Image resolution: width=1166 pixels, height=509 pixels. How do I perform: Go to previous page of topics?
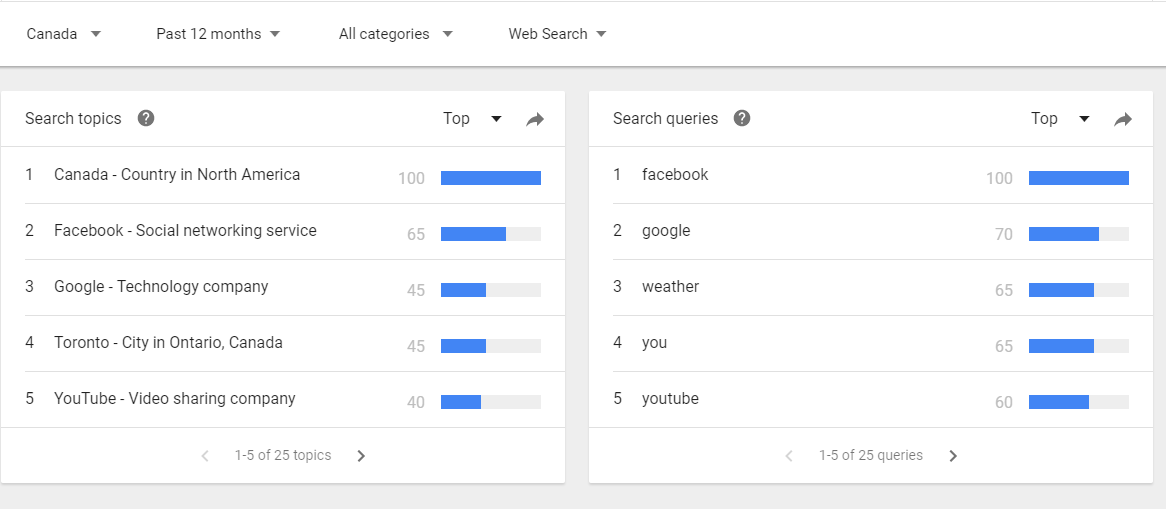click(205, 455)
